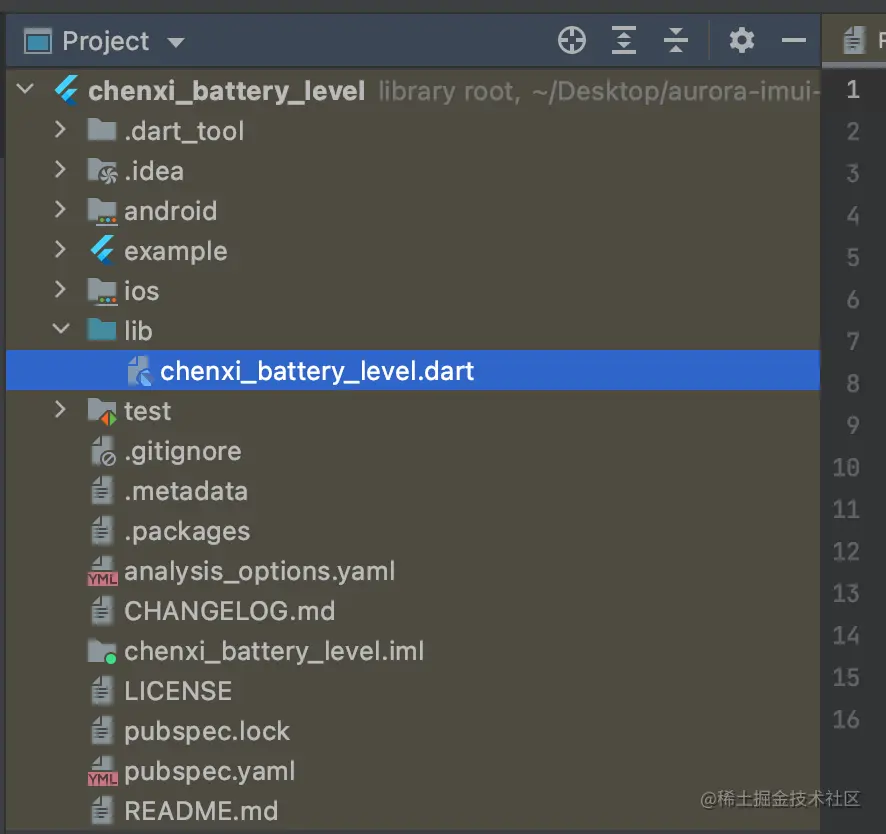Click the Dart file icon of chenxi_battery_level.dart
The image size is (886, 834).
[x=140, y=371]
